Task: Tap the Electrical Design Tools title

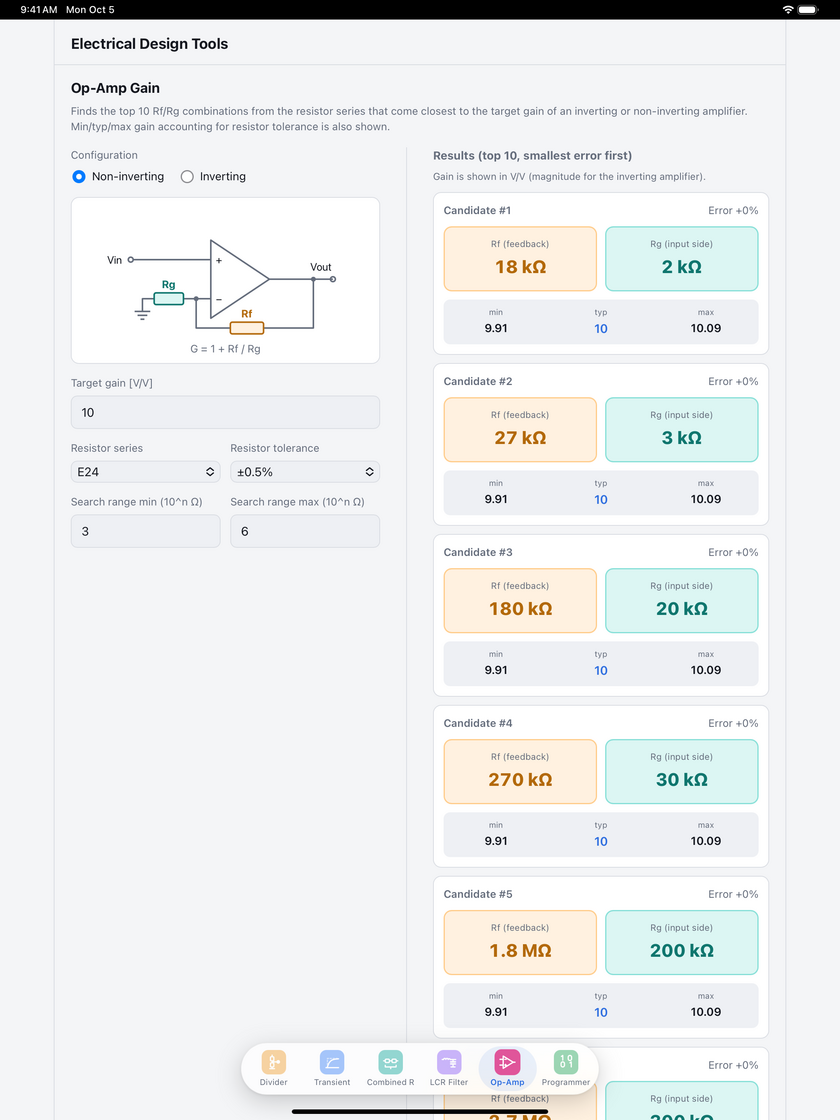Action: [x=149, y=44]
